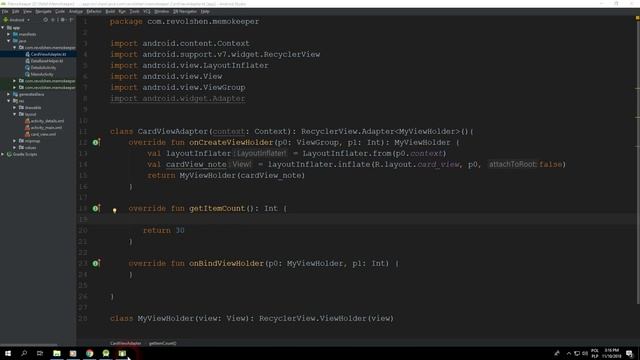Select activity_main.xml layout file
640x360 pixels.
point(43,127)
